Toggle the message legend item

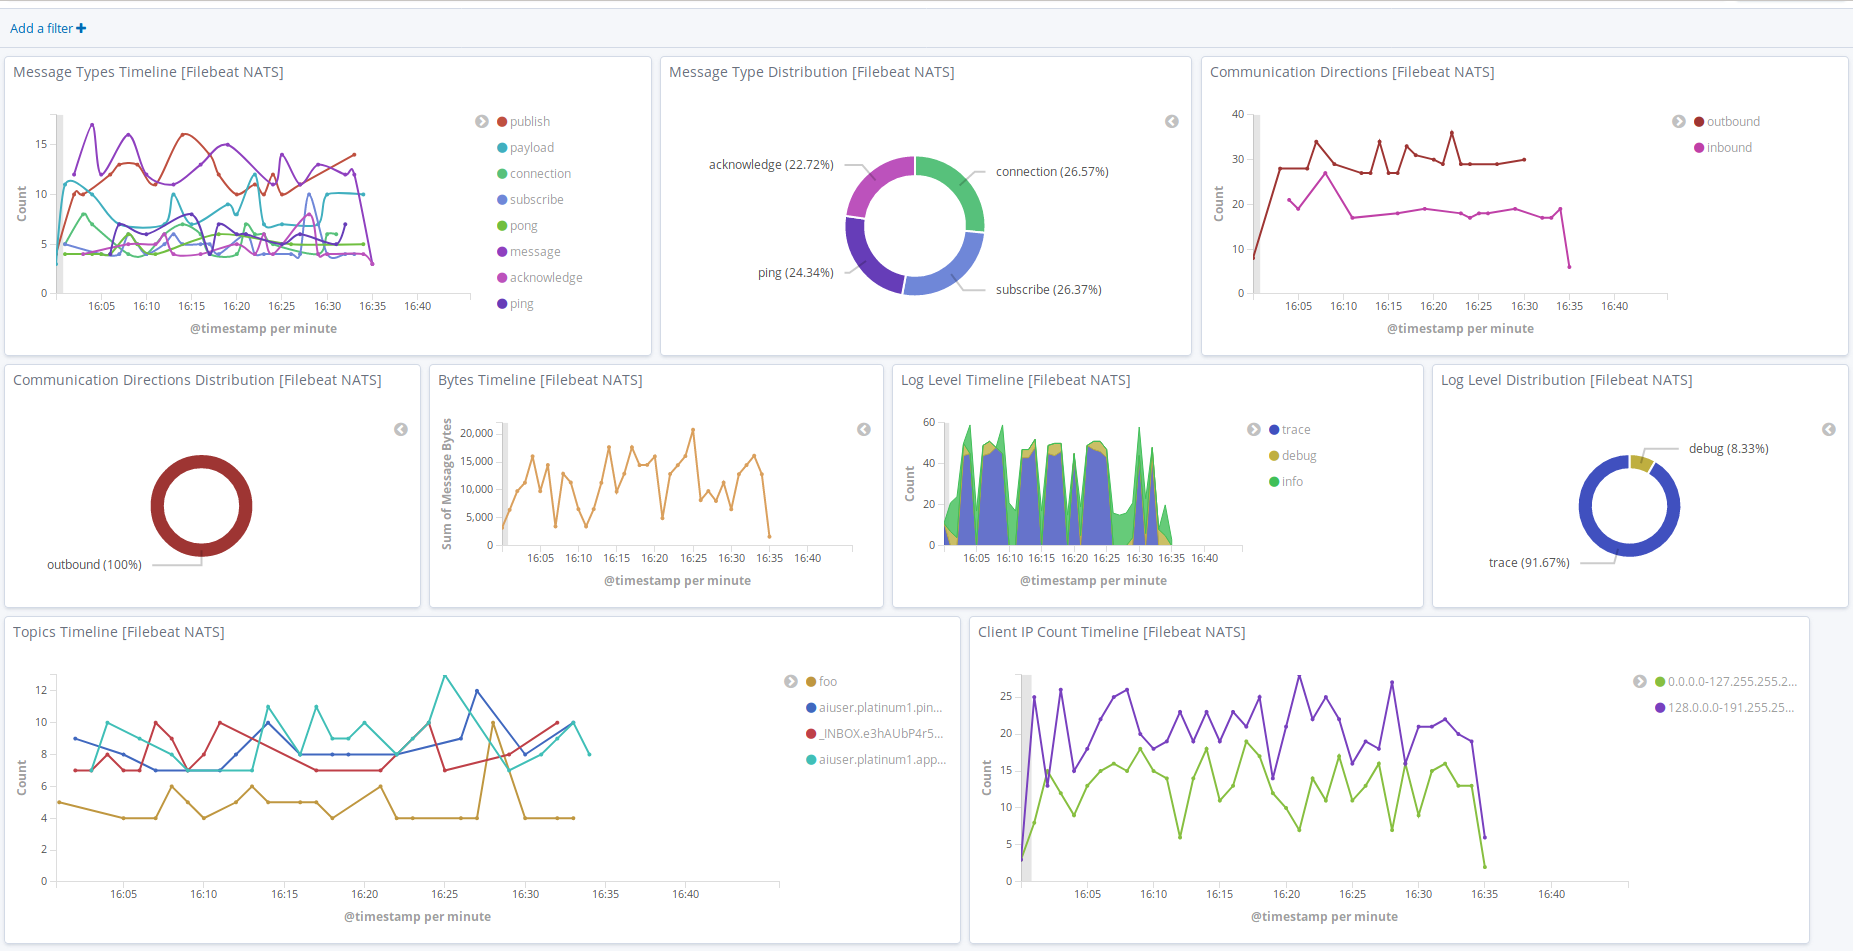pyautogui.click(x=528, y=251)
